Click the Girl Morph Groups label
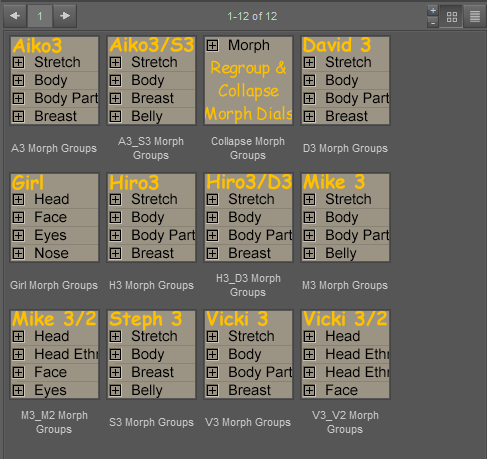Viewport: 487px width, 459px height. coord(54,285)
